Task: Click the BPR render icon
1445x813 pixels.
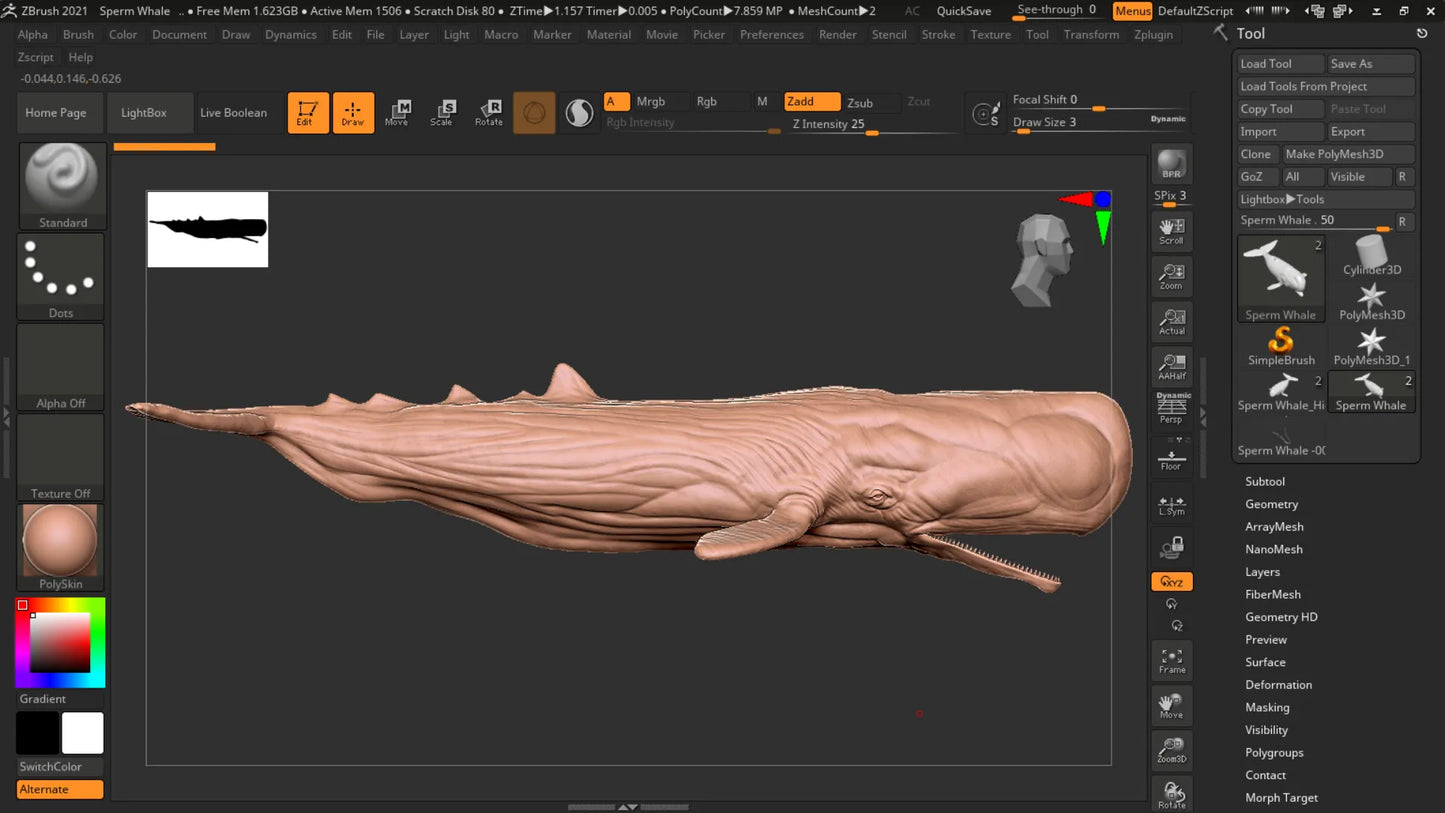Action: tap(1171, 165)
